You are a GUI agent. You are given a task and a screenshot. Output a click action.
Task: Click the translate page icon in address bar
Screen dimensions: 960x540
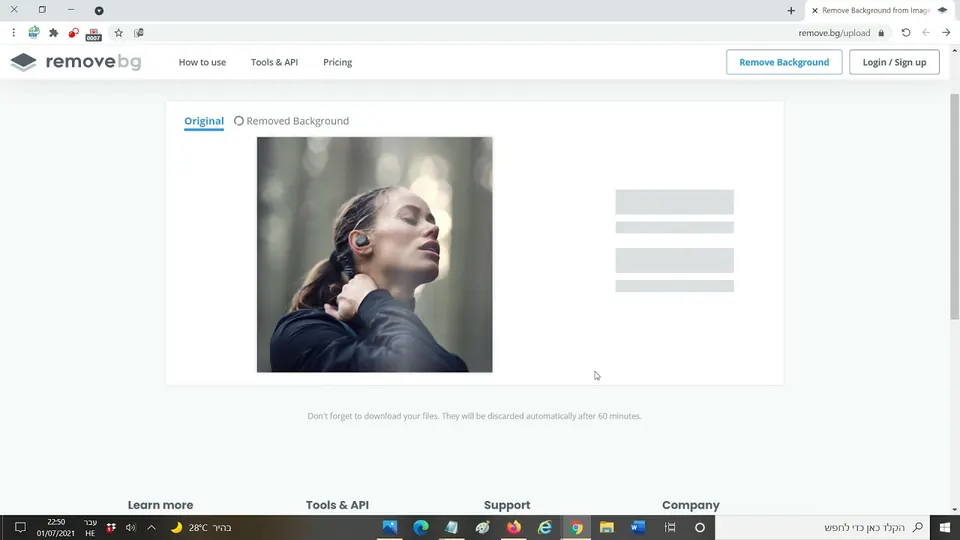point(139,33)
